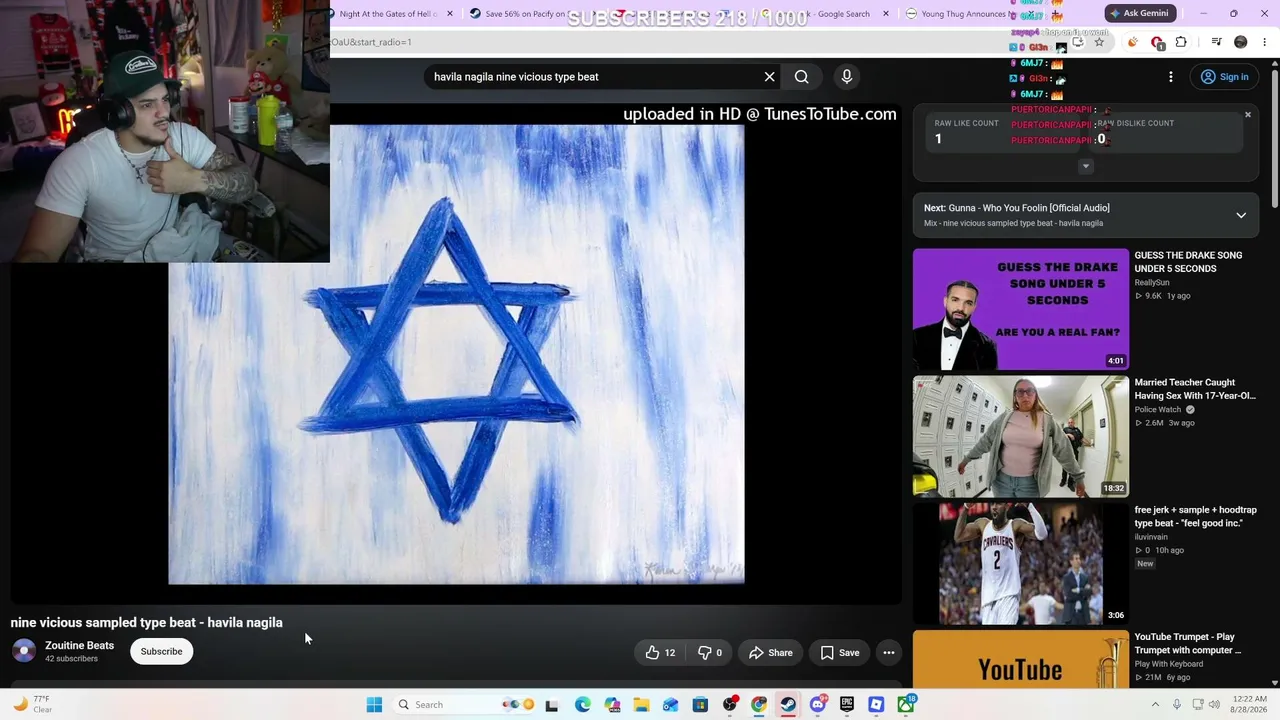Viewport: 1280px width, 720px height.
Task: Open browser media controls icon
Action: coord(1216,42)
